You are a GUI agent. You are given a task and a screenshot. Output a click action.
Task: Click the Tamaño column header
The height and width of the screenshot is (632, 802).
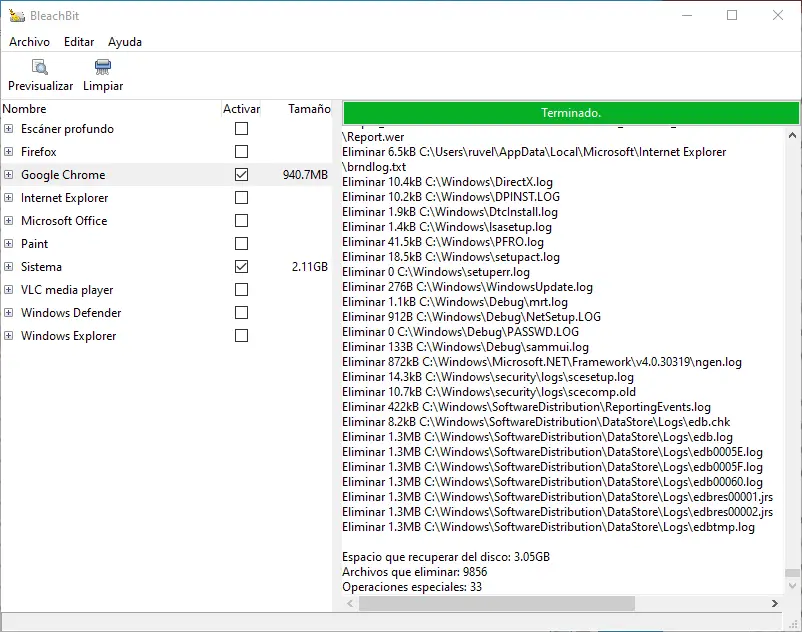[309, 109]
